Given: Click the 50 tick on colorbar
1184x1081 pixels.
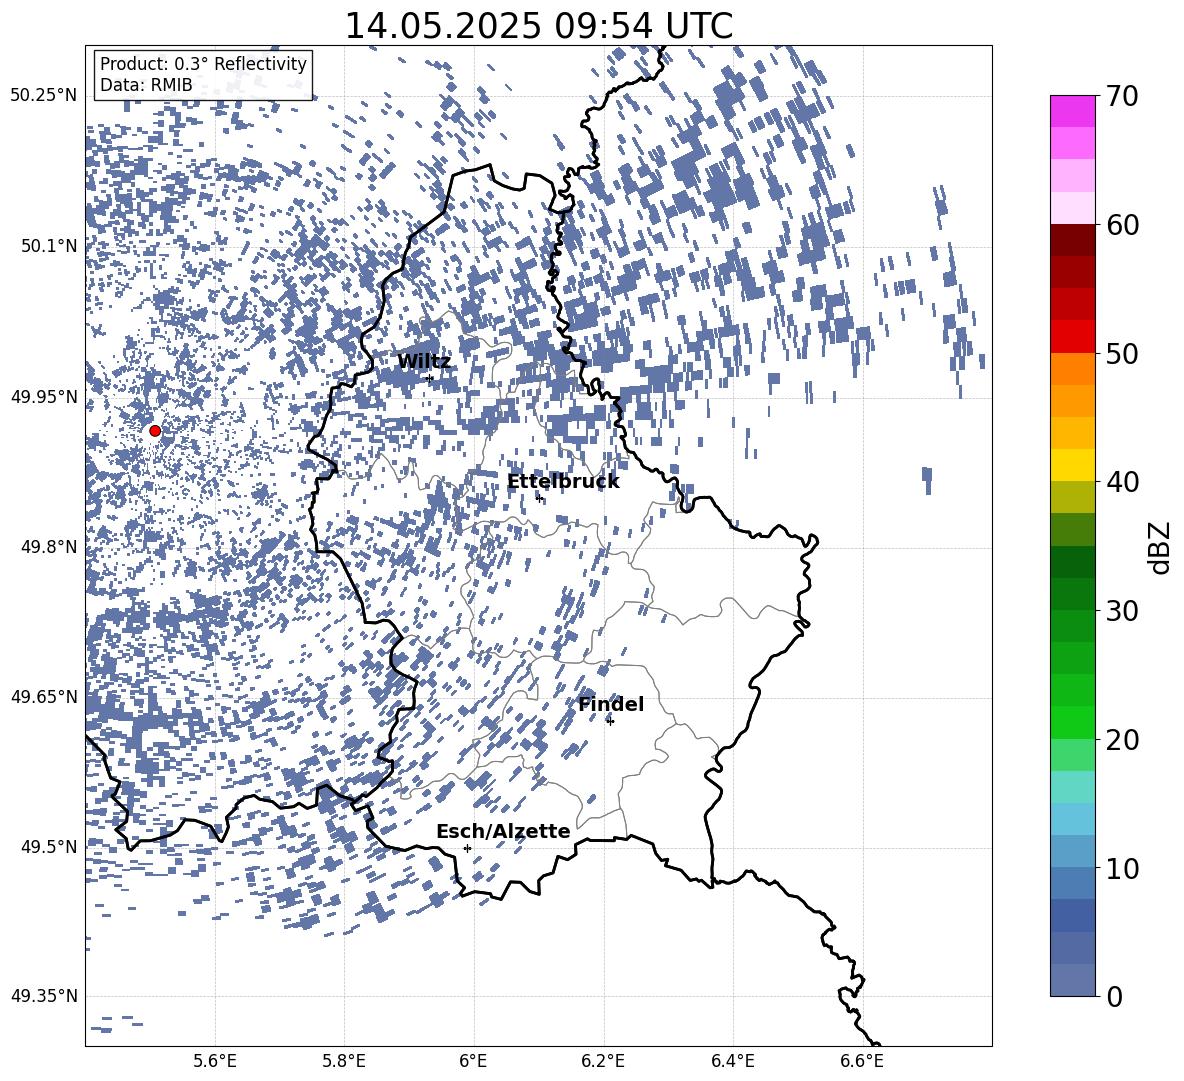Looking at the screenshot, I should [x=1123, y=353].
